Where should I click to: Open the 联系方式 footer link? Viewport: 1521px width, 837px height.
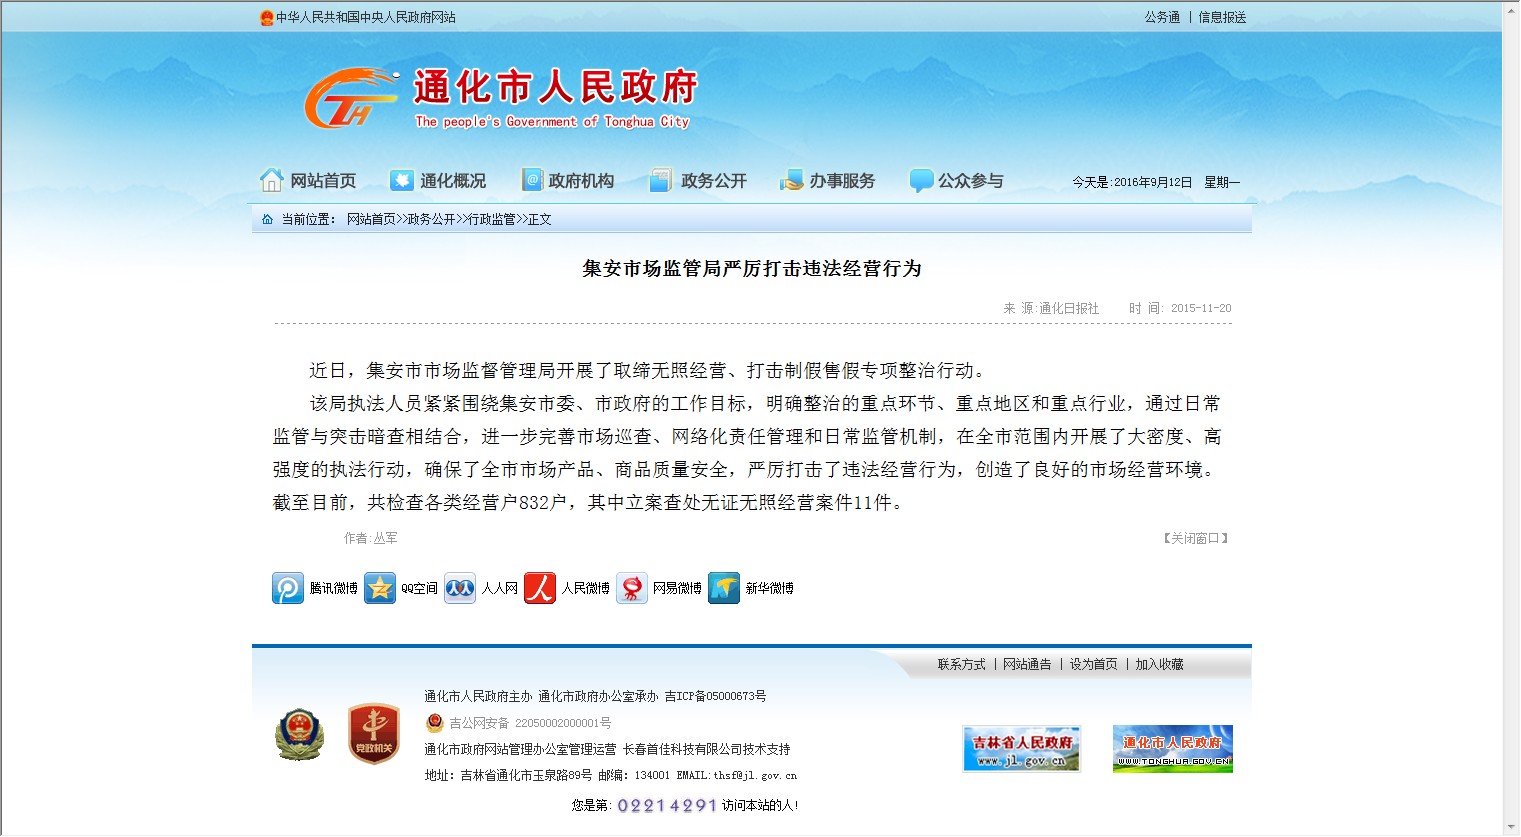point(961,664)
